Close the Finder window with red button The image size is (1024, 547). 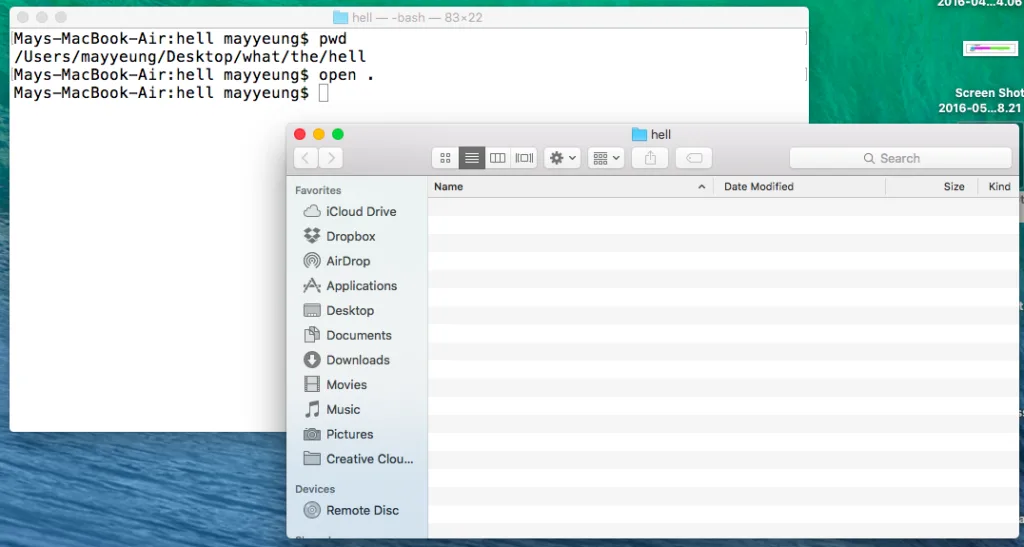click(300, 134)
